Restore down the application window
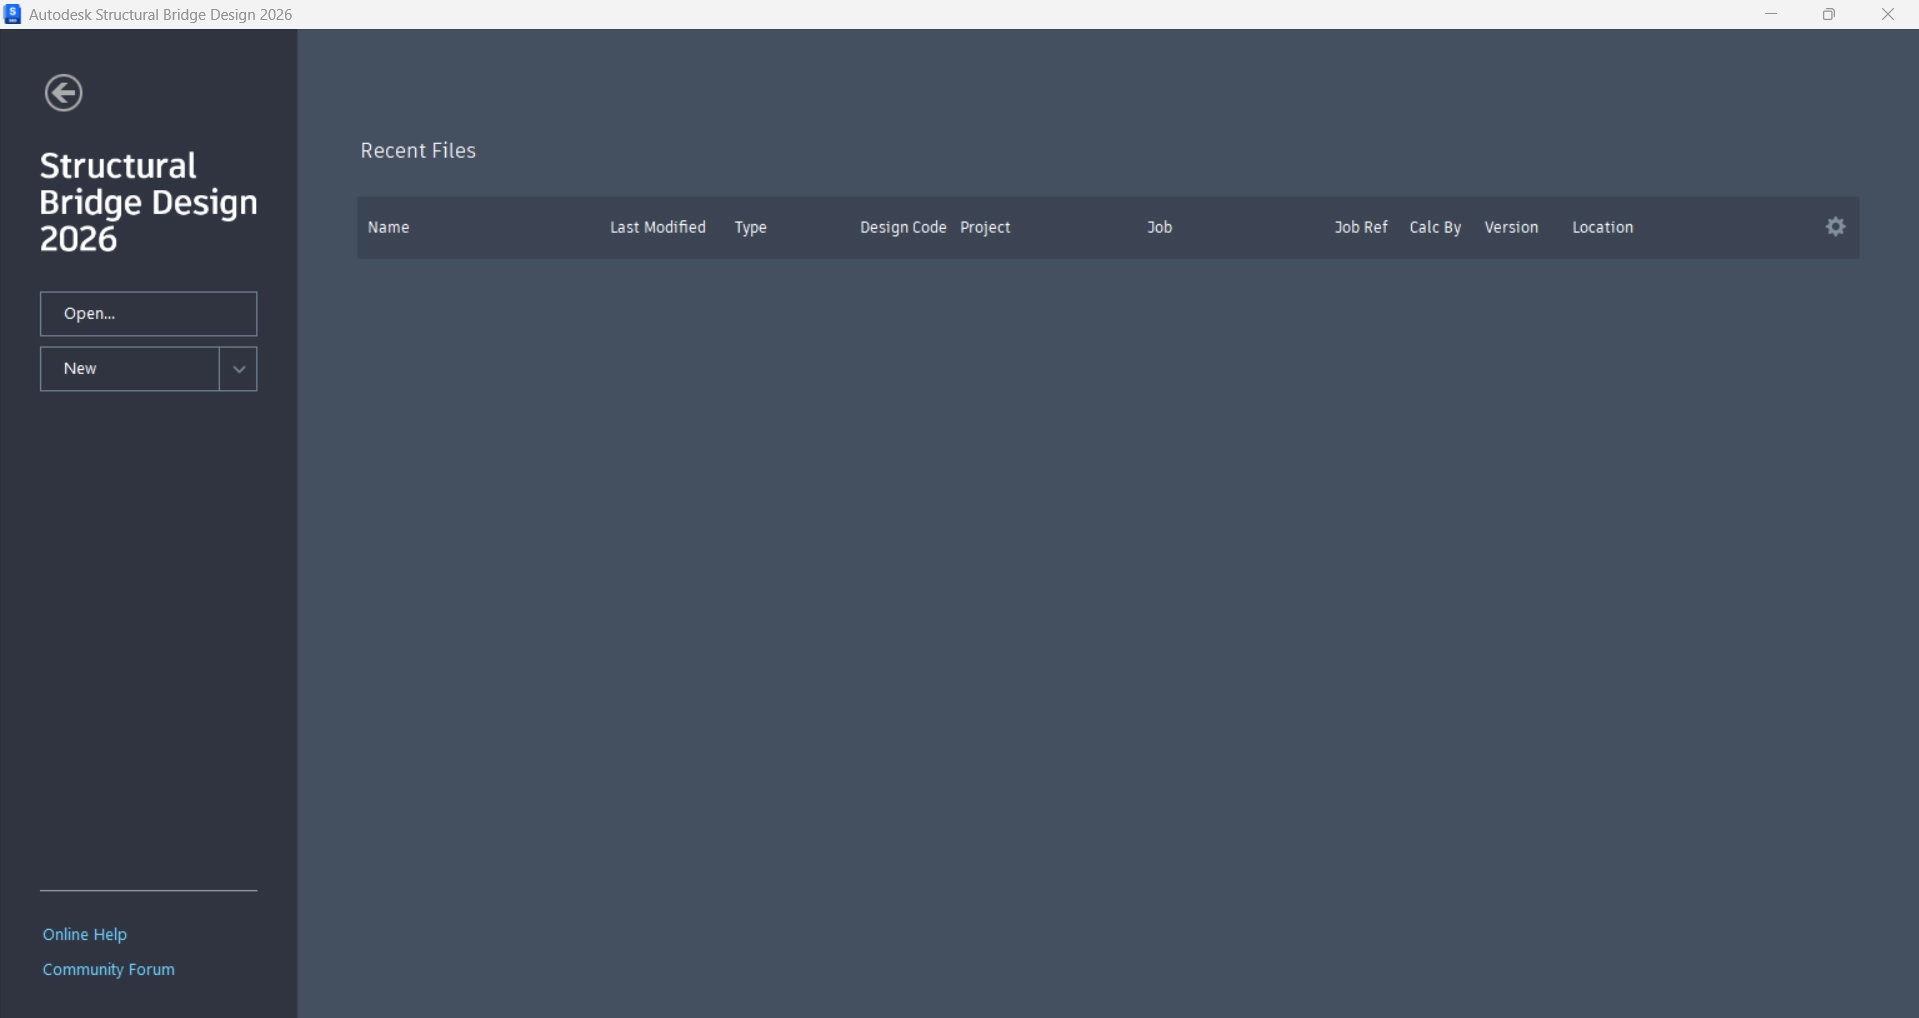The height and width of the screenshot is (1018, 1919). tap(1829, 14)
